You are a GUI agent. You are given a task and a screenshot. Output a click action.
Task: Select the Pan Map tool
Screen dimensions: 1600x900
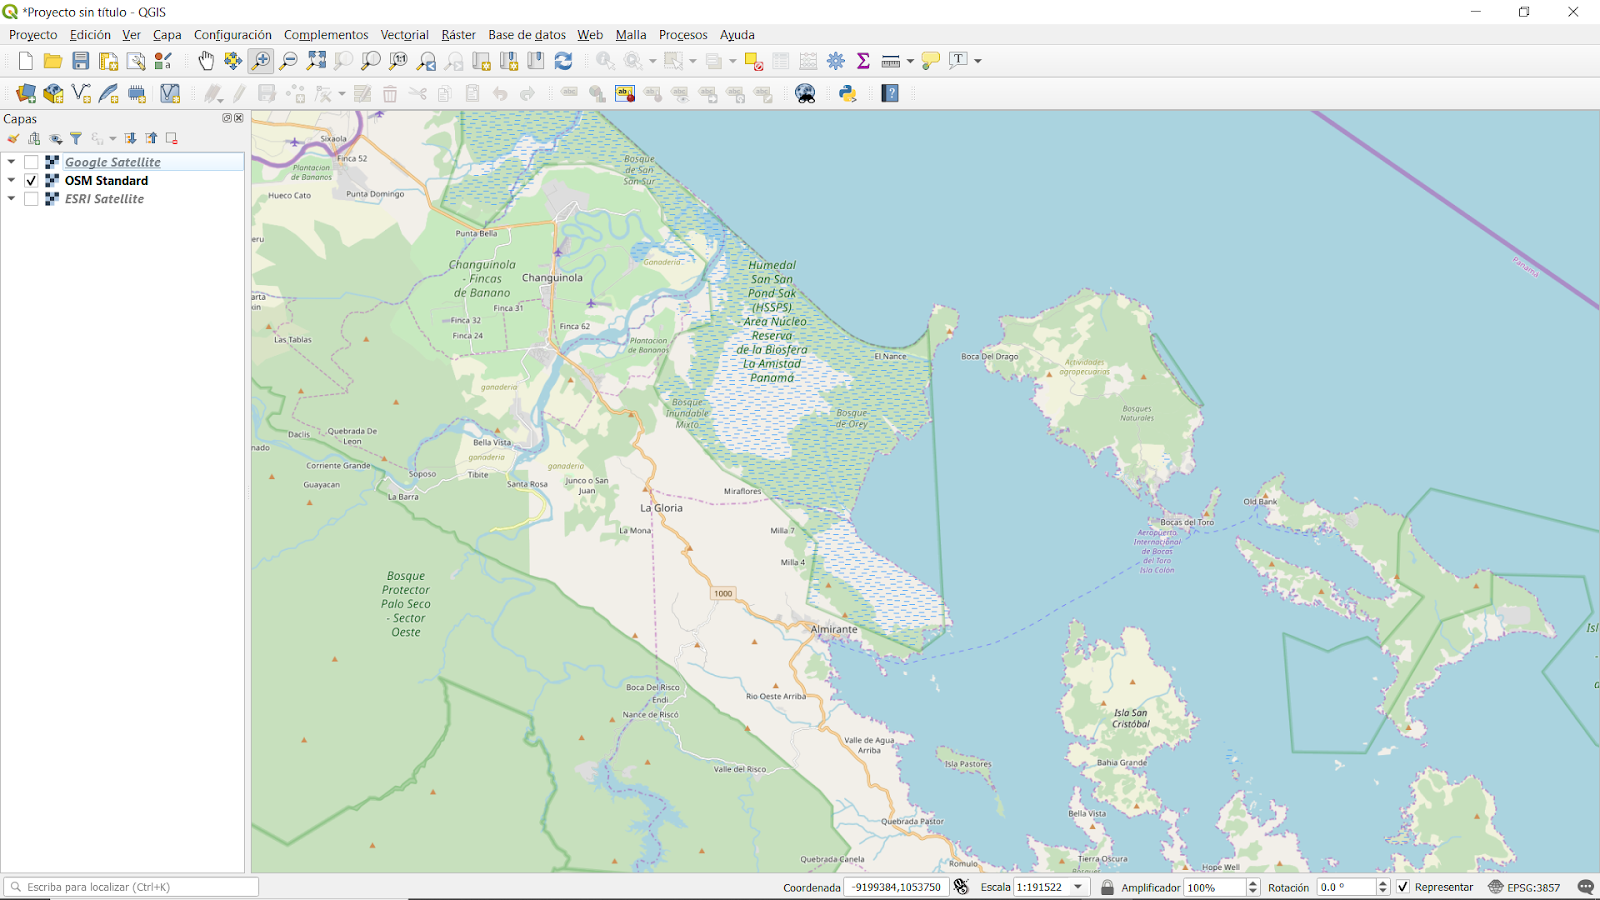click(x=206, y=60)
